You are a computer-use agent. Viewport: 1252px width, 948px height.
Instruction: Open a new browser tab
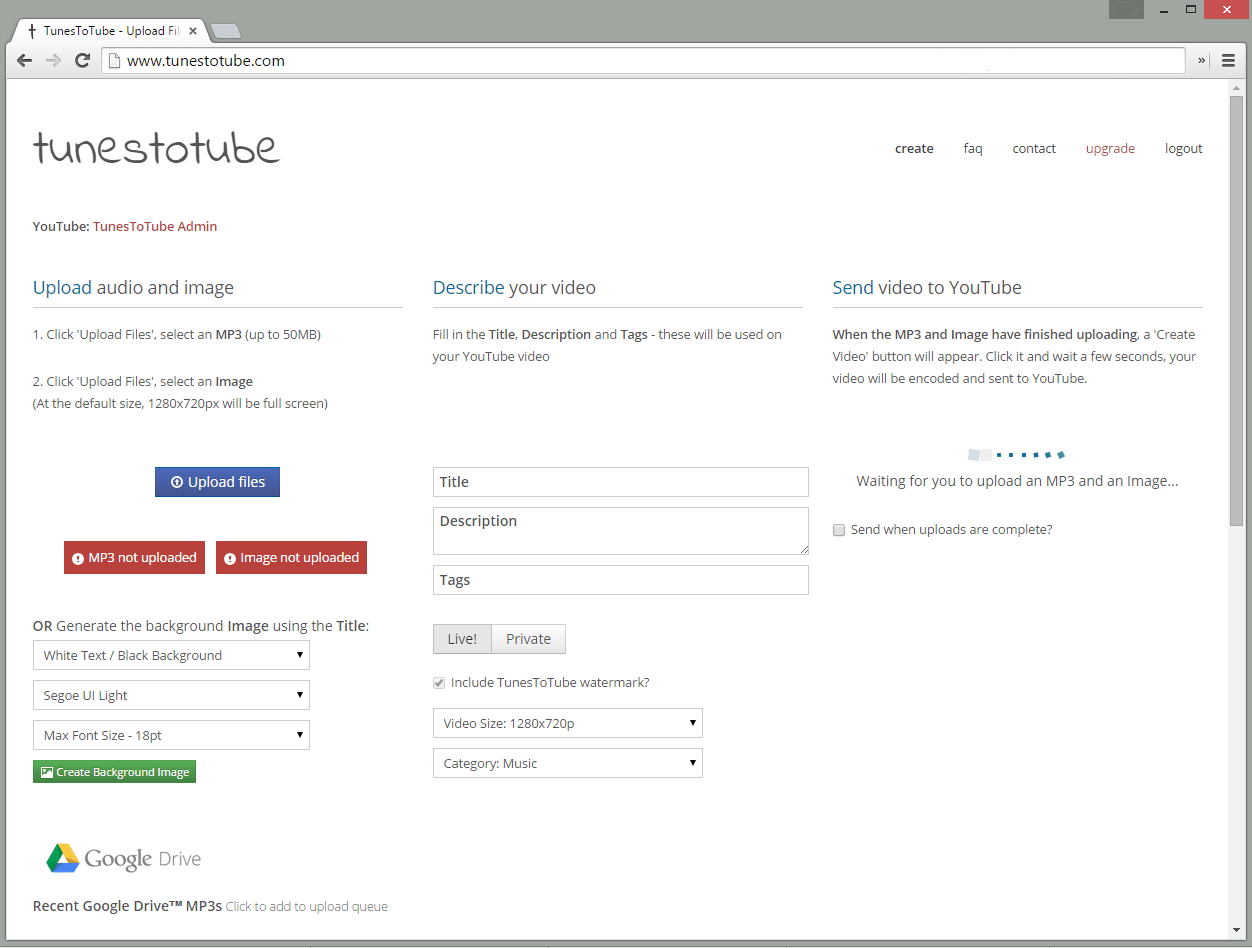226,31
